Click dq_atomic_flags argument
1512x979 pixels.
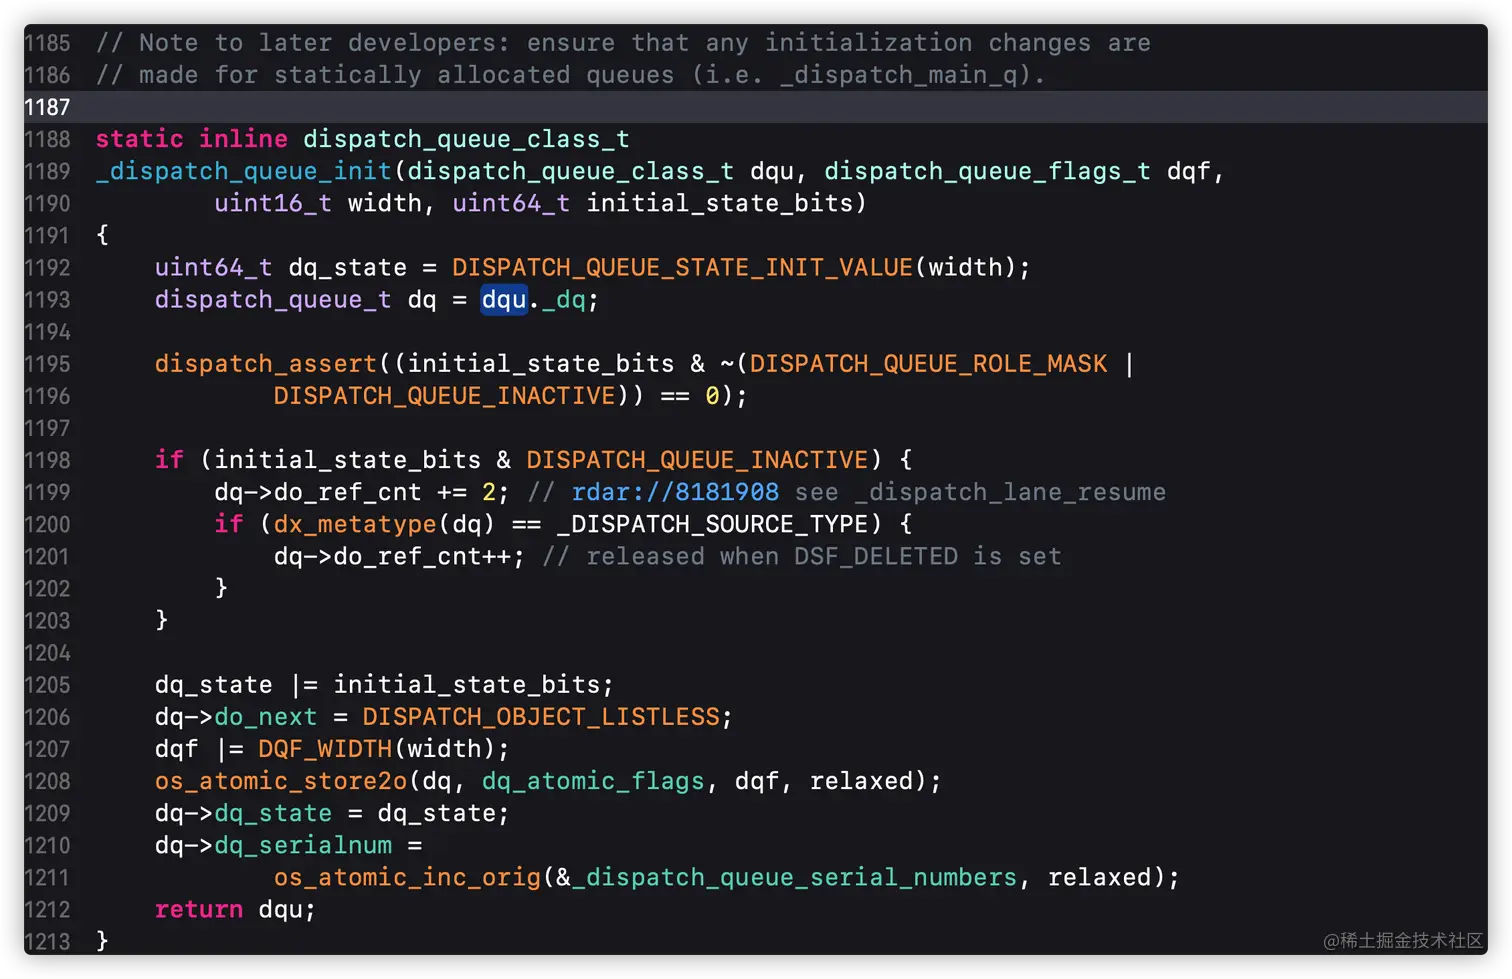pos(593,781)
